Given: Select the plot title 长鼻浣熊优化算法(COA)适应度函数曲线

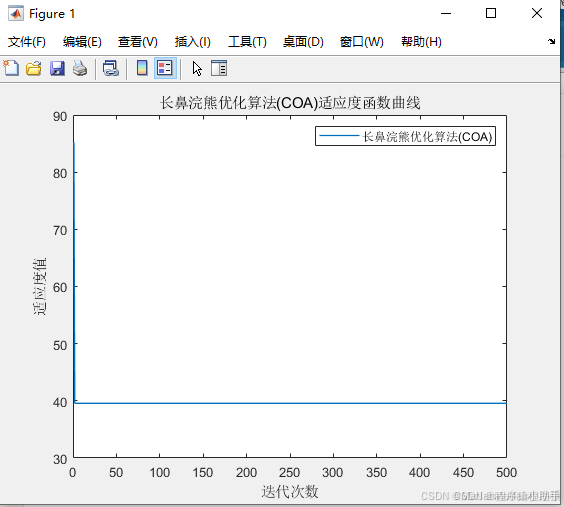Looking at the screenshot, I should 290,103.
